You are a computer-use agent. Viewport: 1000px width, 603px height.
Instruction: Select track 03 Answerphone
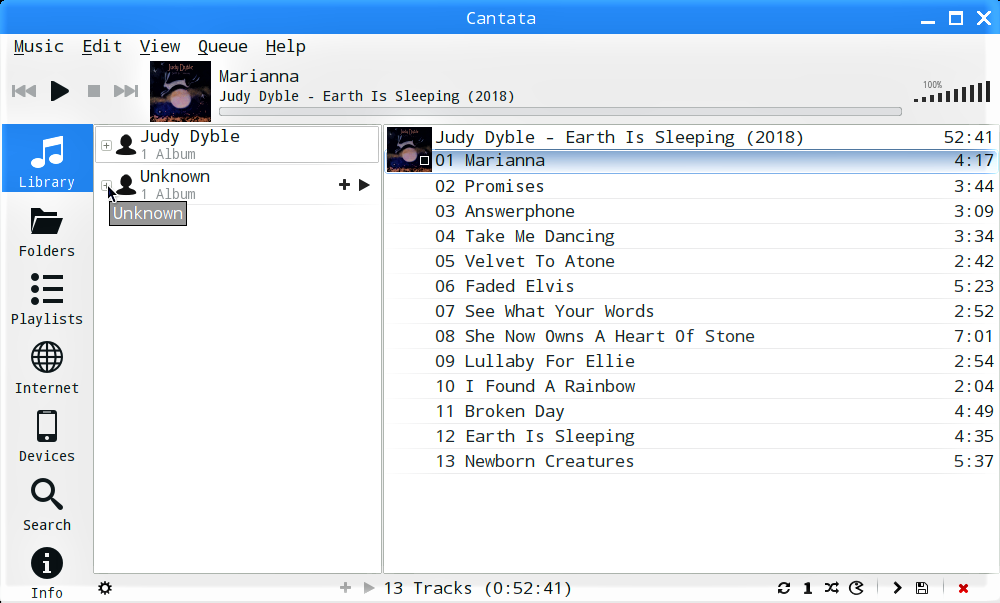(x=691, y=211)
